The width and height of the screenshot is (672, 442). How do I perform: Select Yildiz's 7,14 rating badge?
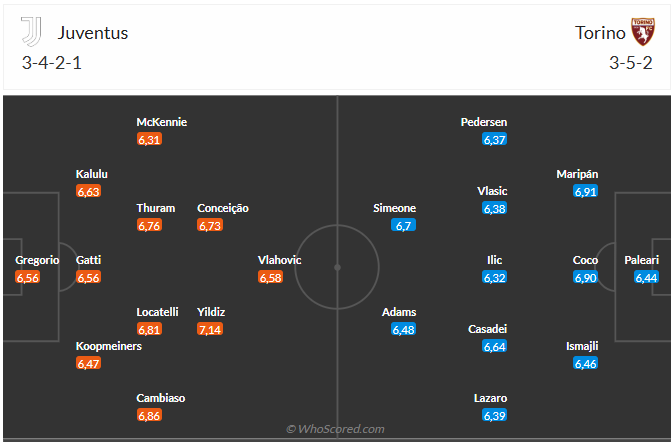pyautogui.click(x=210, y=329)
